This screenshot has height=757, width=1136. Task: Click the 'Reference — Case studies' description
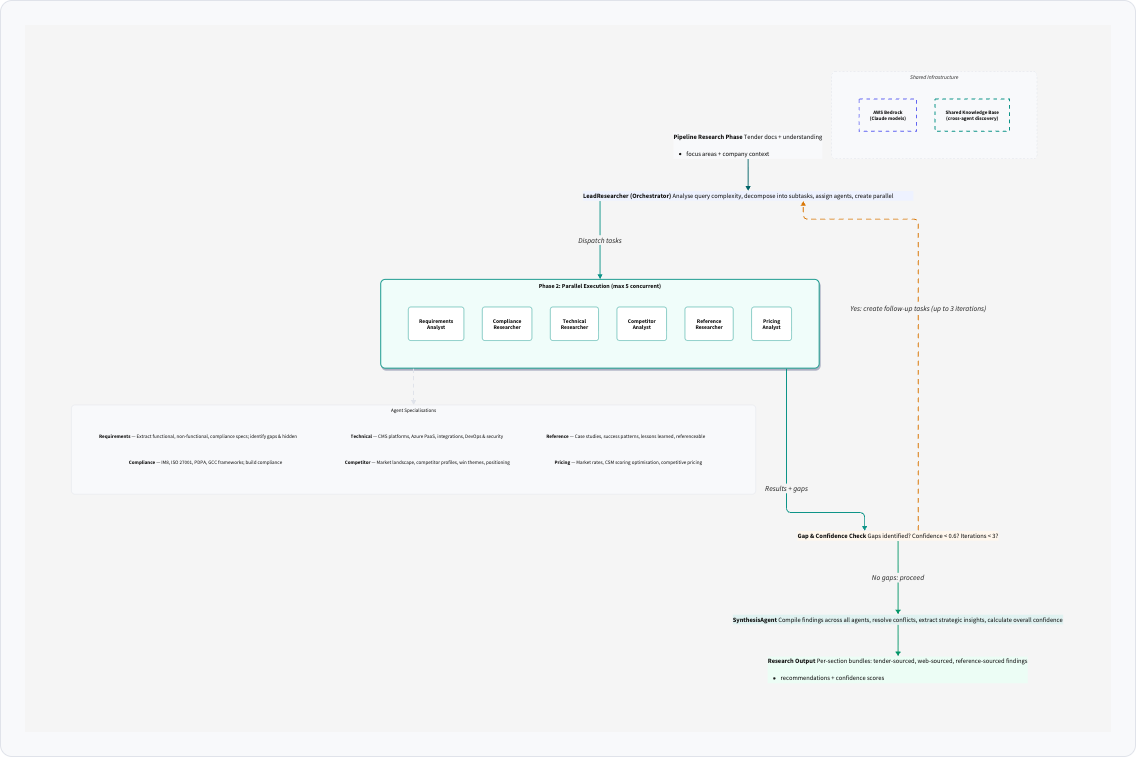point(625,436)
